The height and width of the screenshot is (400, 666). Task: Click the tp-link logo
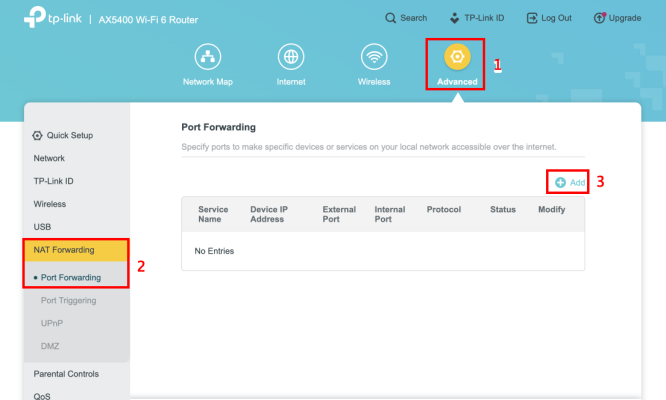[x=53, y=17]
